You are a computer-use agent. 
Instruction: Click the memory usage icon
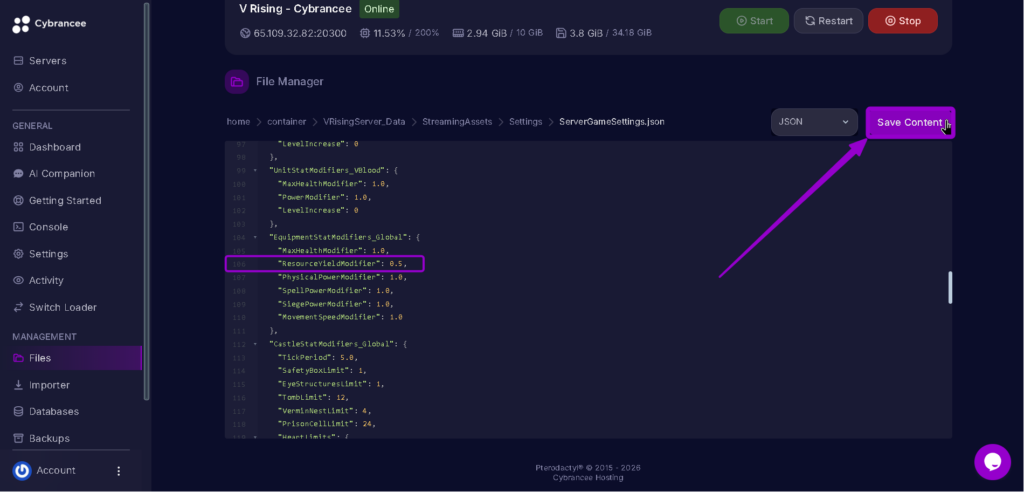tap(458, 33)
